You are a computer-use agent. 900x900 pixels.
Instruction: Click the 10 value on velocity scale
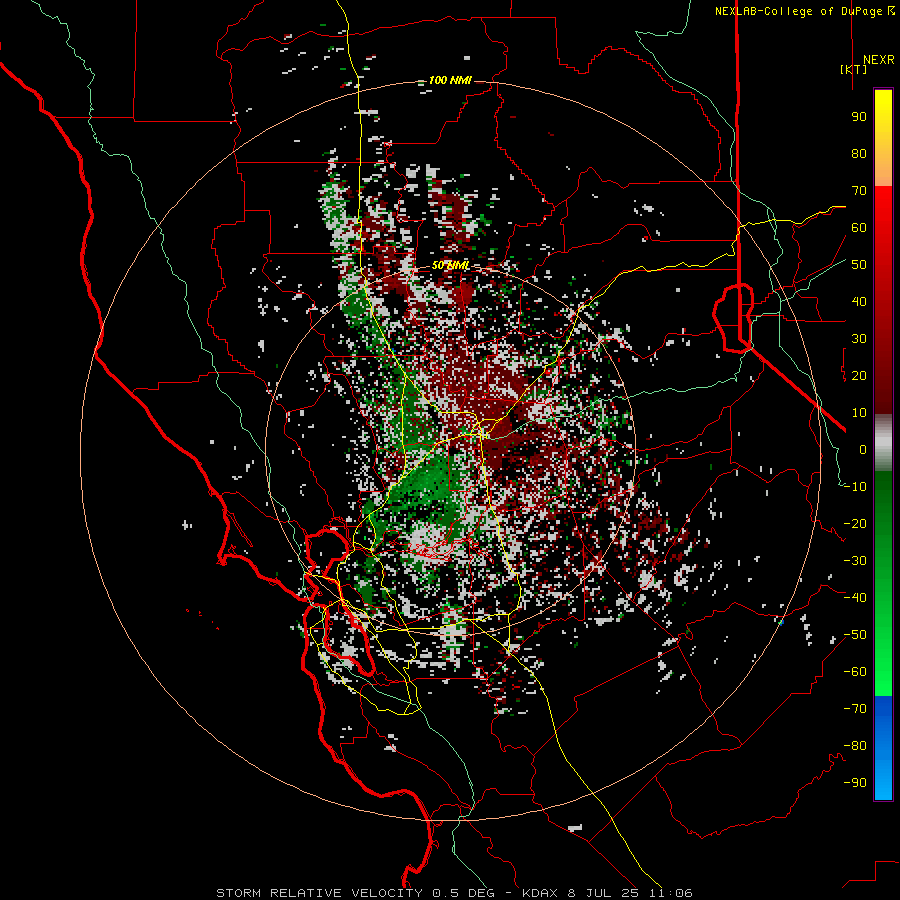[859, 413]
